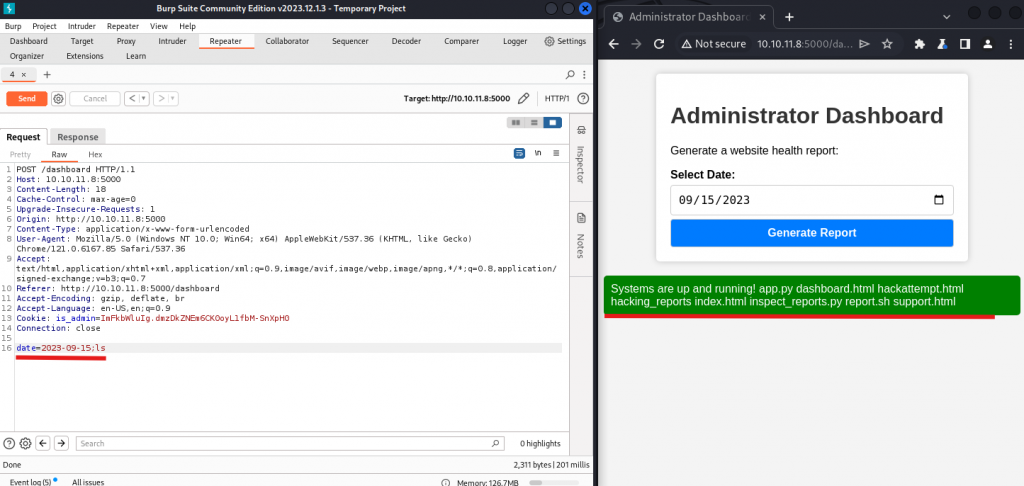The height and width of the screenshot is (486, 1024).
Task: Reload the Administrator Dashboard page in Chrome
Action: 659,44
